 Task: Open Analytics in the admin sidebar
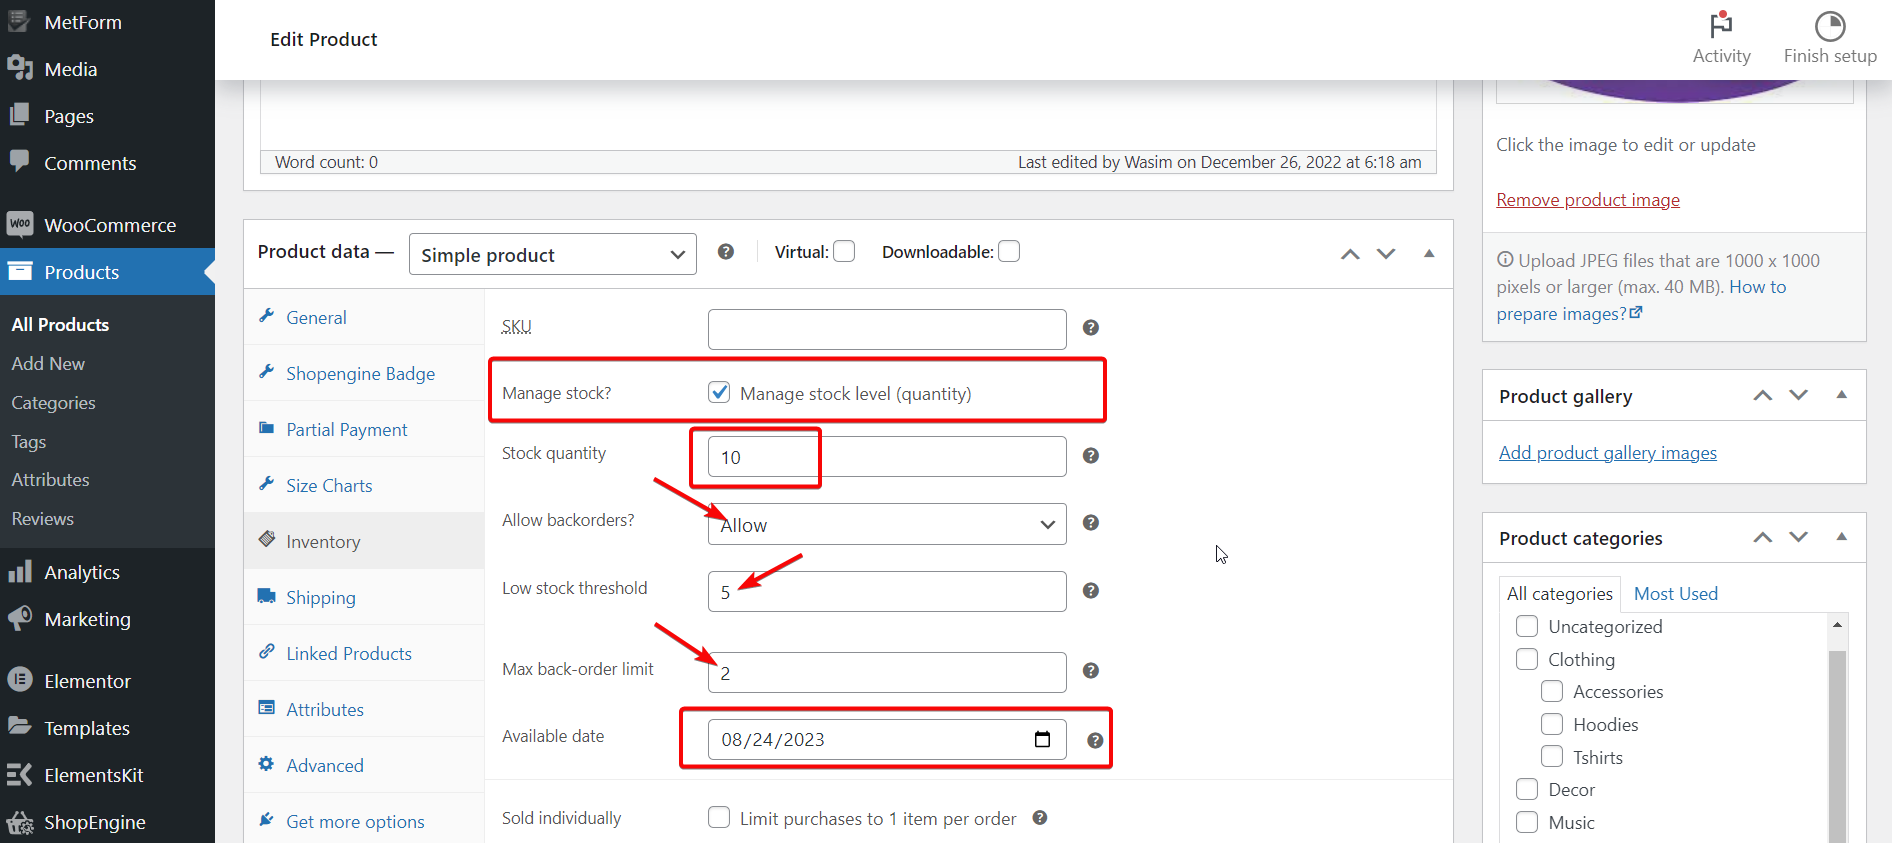[82, 573]
